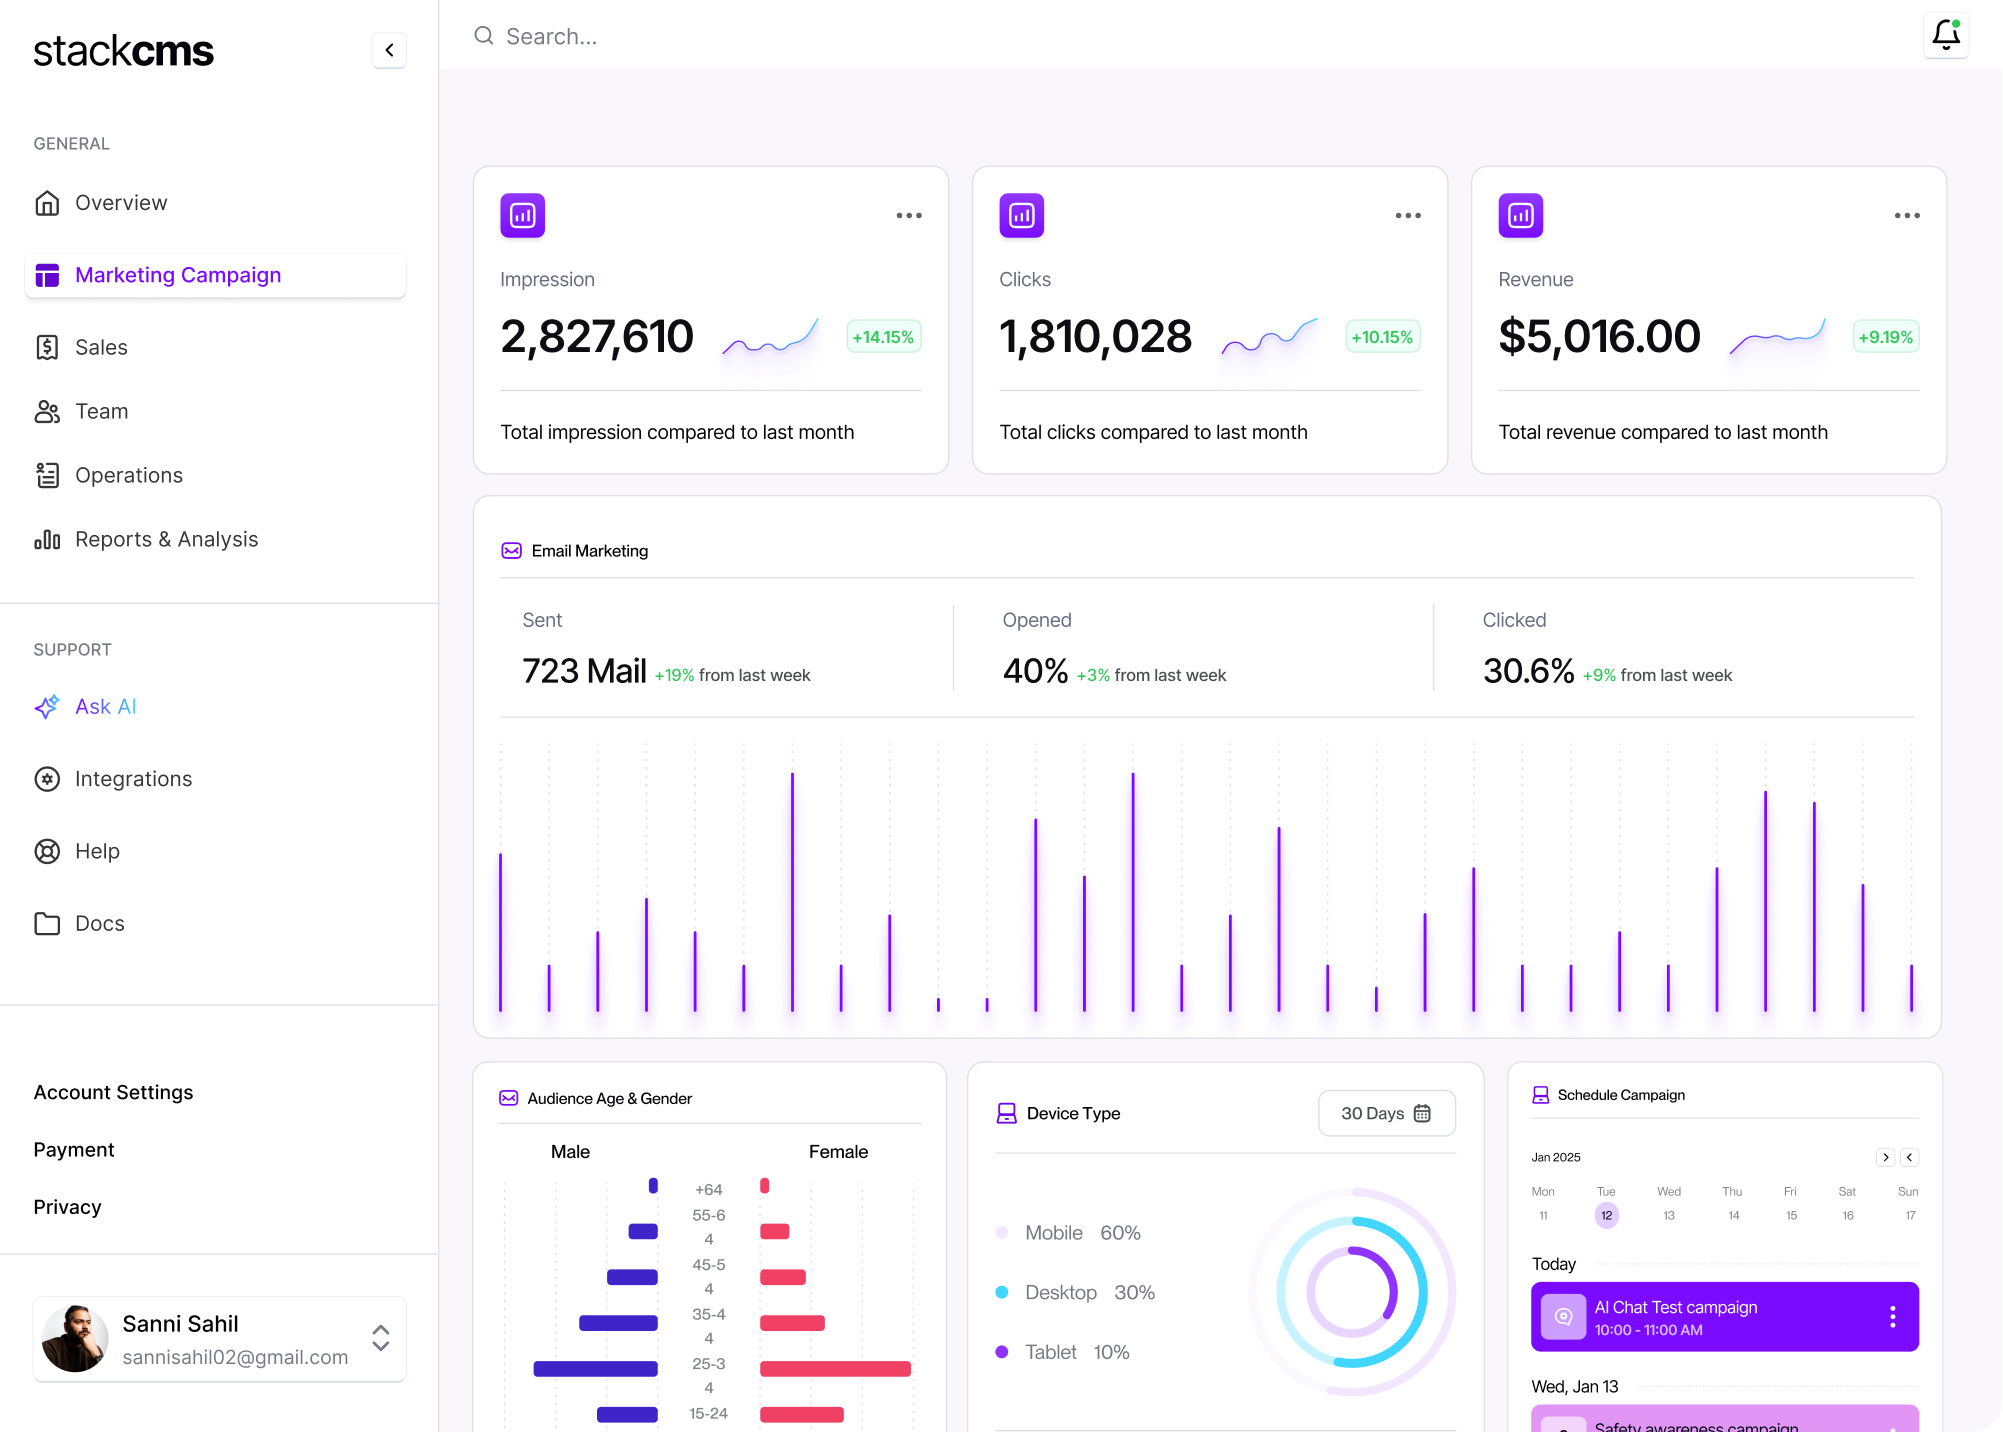
Task: Click the Device Type panel icon
Action: click(1005, 1113)
